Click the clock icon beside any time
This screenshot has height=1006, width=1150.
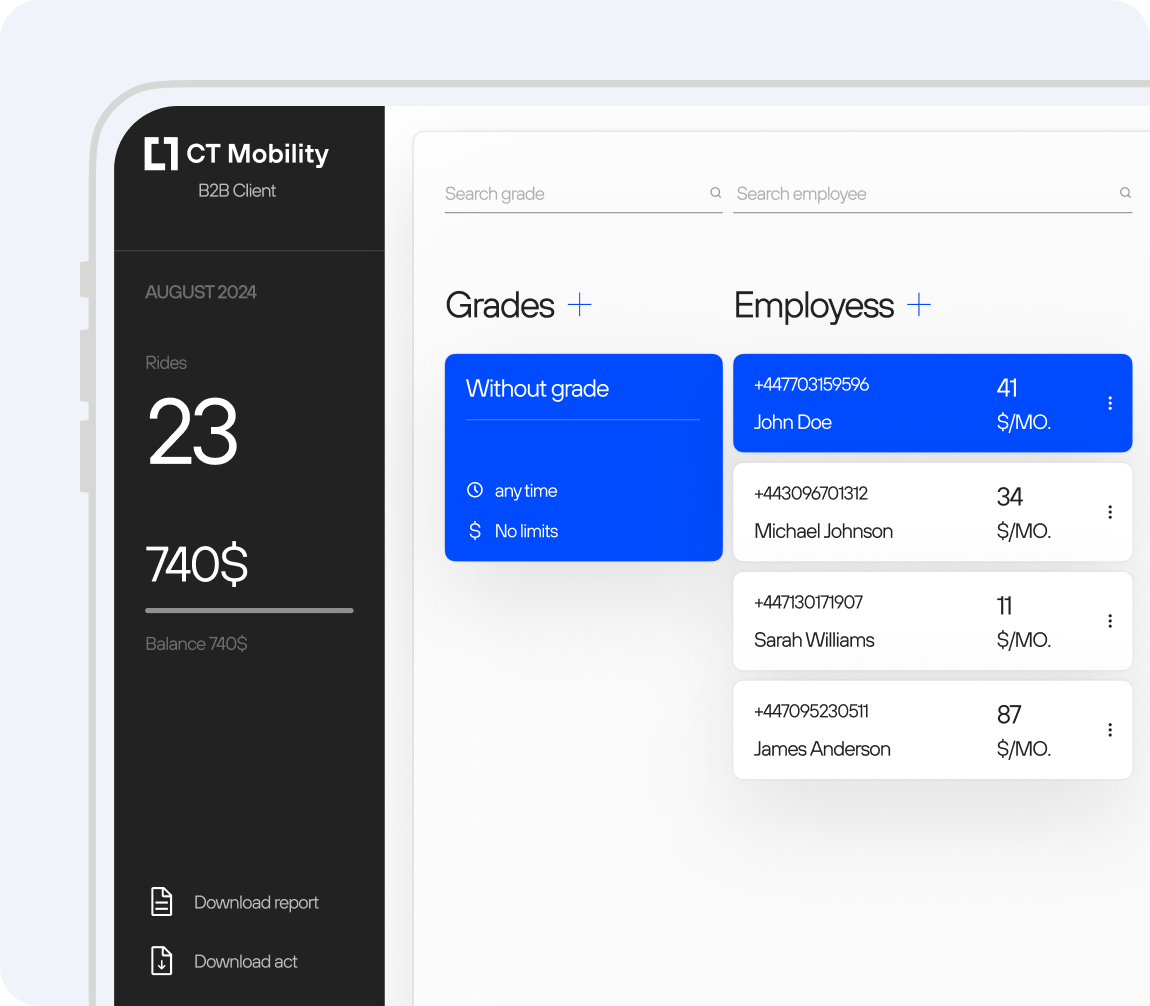click(x=475, y=490)
